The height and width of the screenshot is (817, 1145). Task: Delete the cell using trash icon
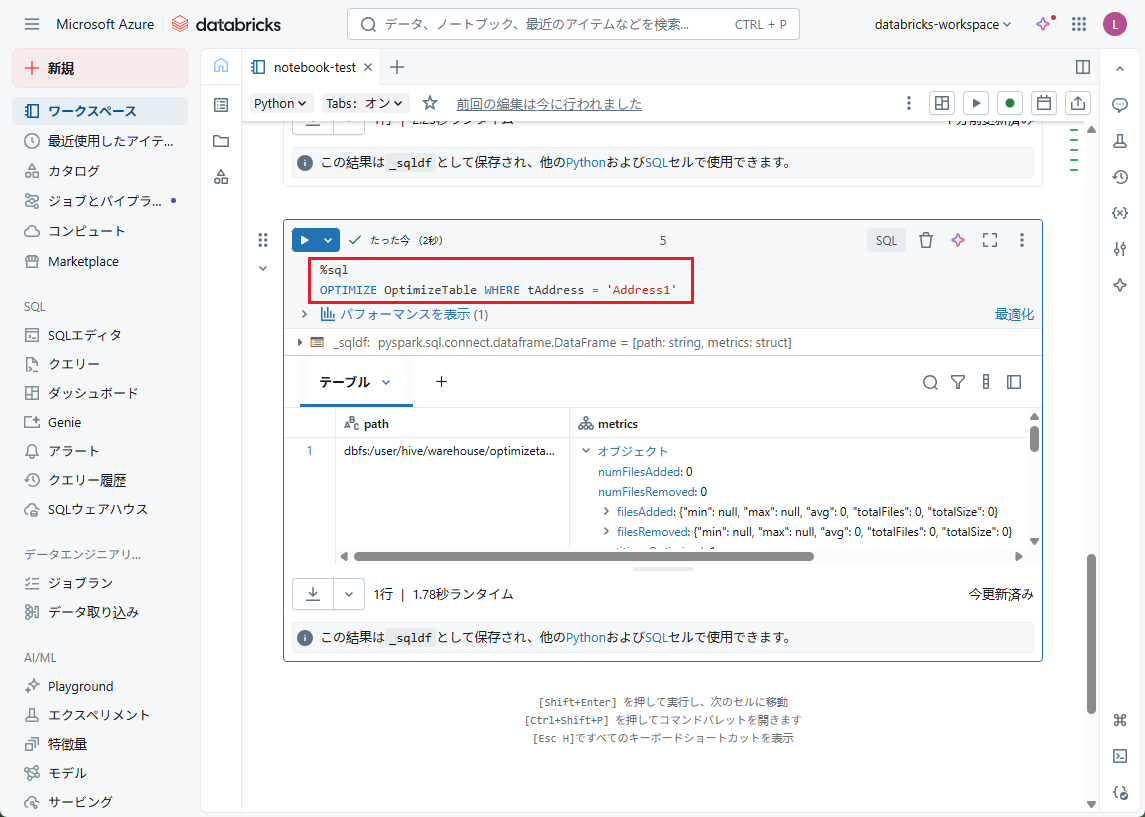coord(926,240)
